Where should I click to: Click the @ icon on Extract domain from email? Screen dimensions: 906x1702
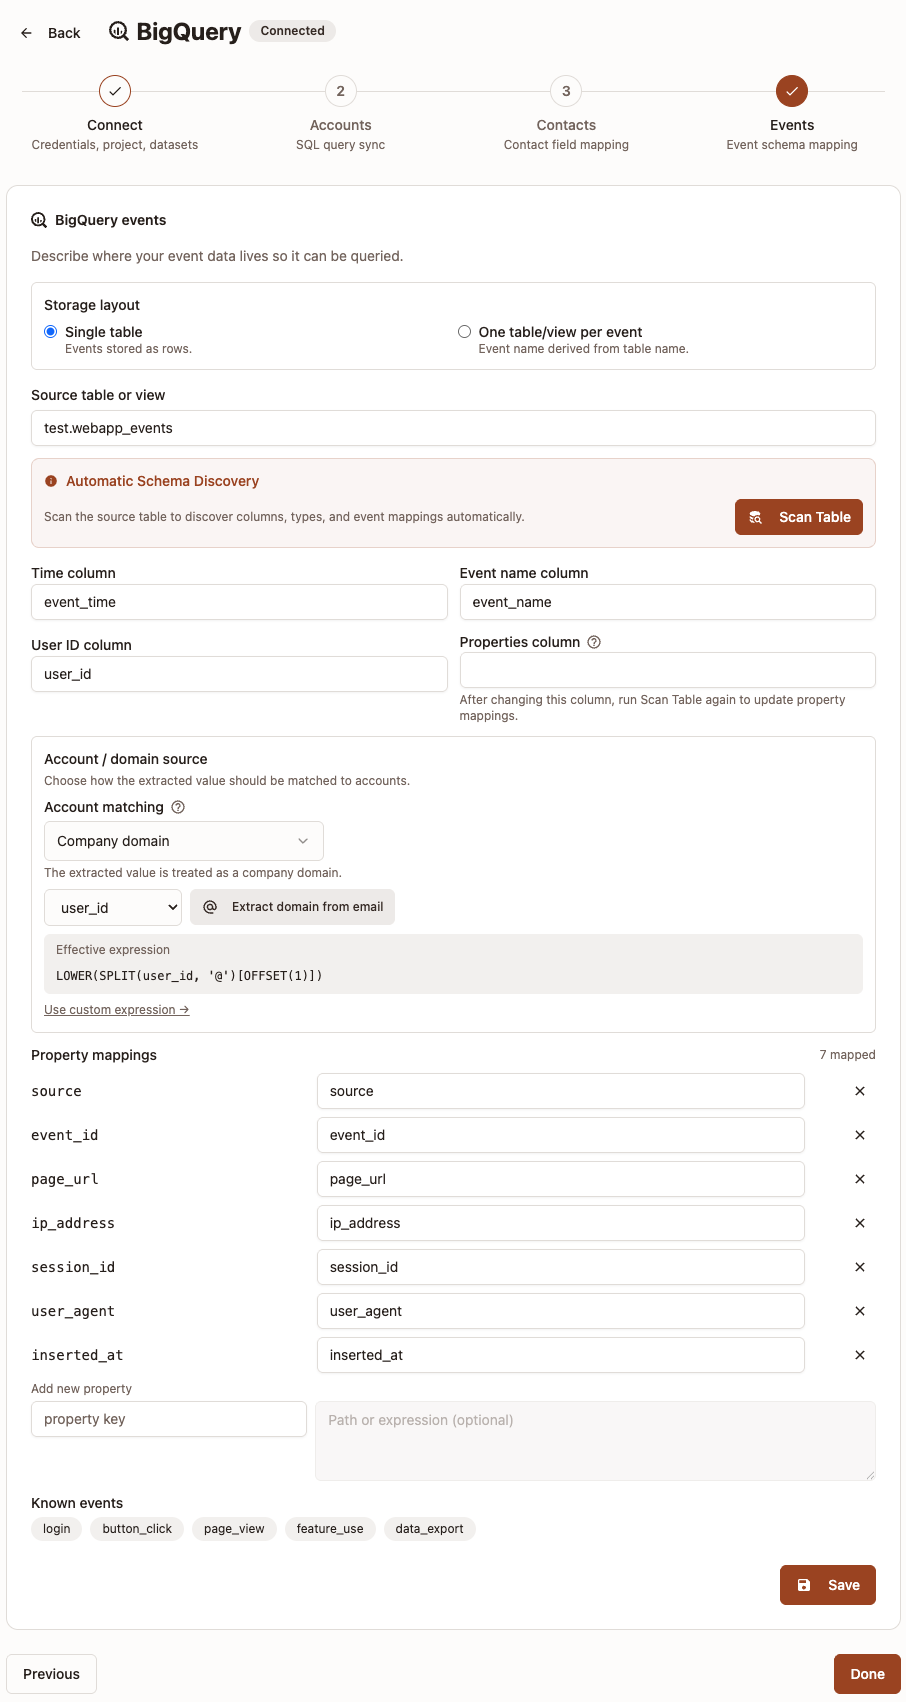208,906
